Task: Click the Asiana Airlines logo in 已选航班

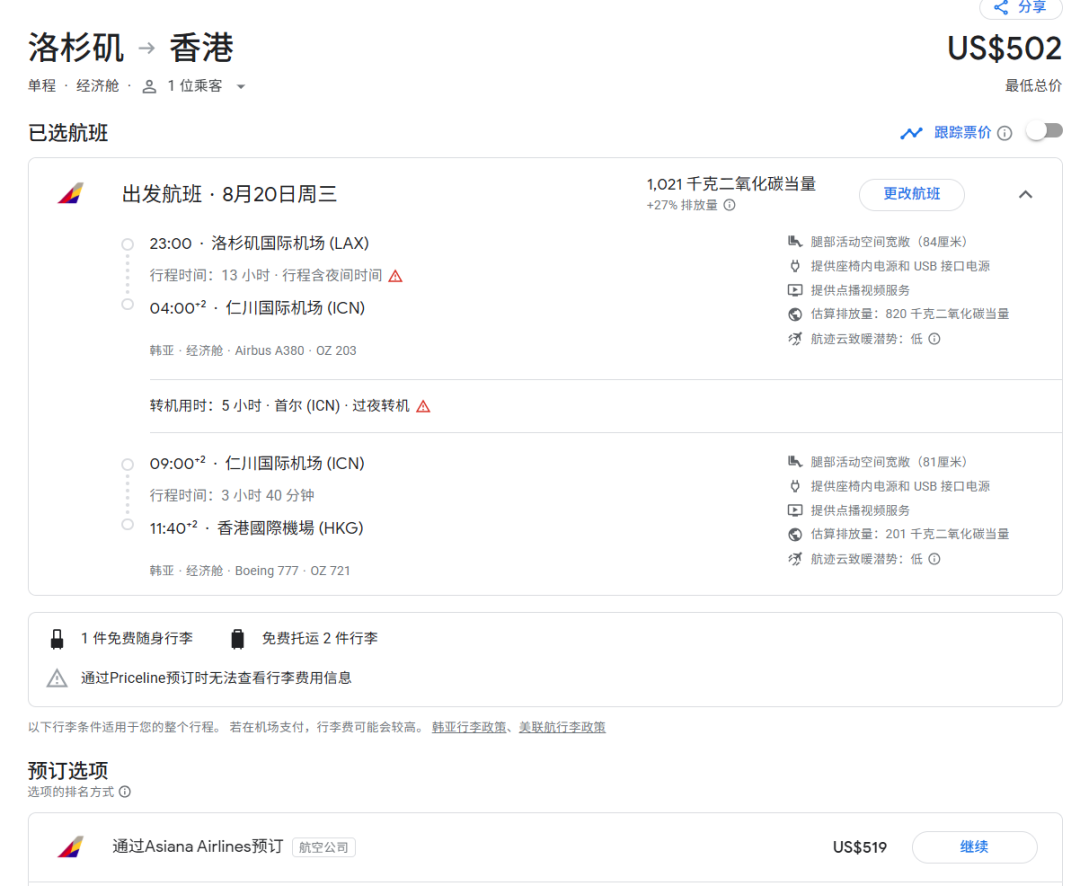Action: pos(70,194)
